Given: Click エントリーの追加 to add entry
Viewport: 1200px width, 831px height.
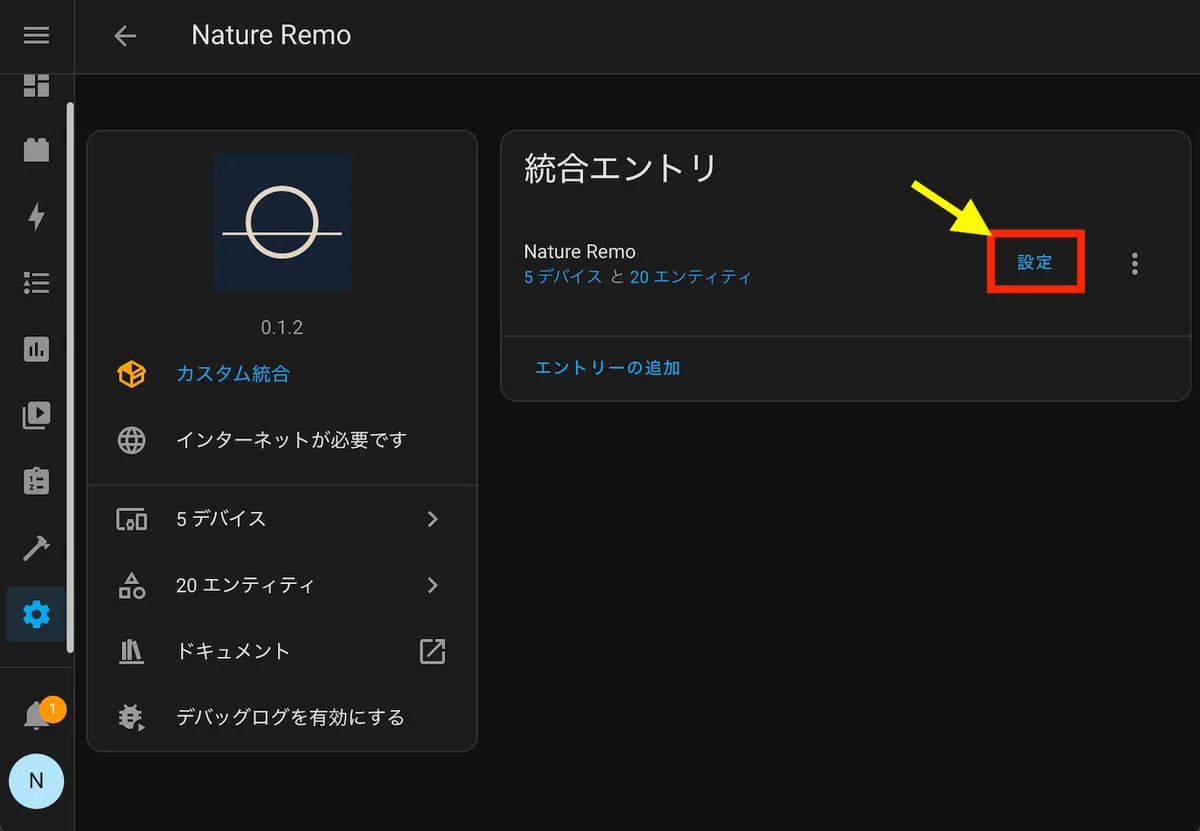Looking at the screenshot, I should tap(608, 368).
